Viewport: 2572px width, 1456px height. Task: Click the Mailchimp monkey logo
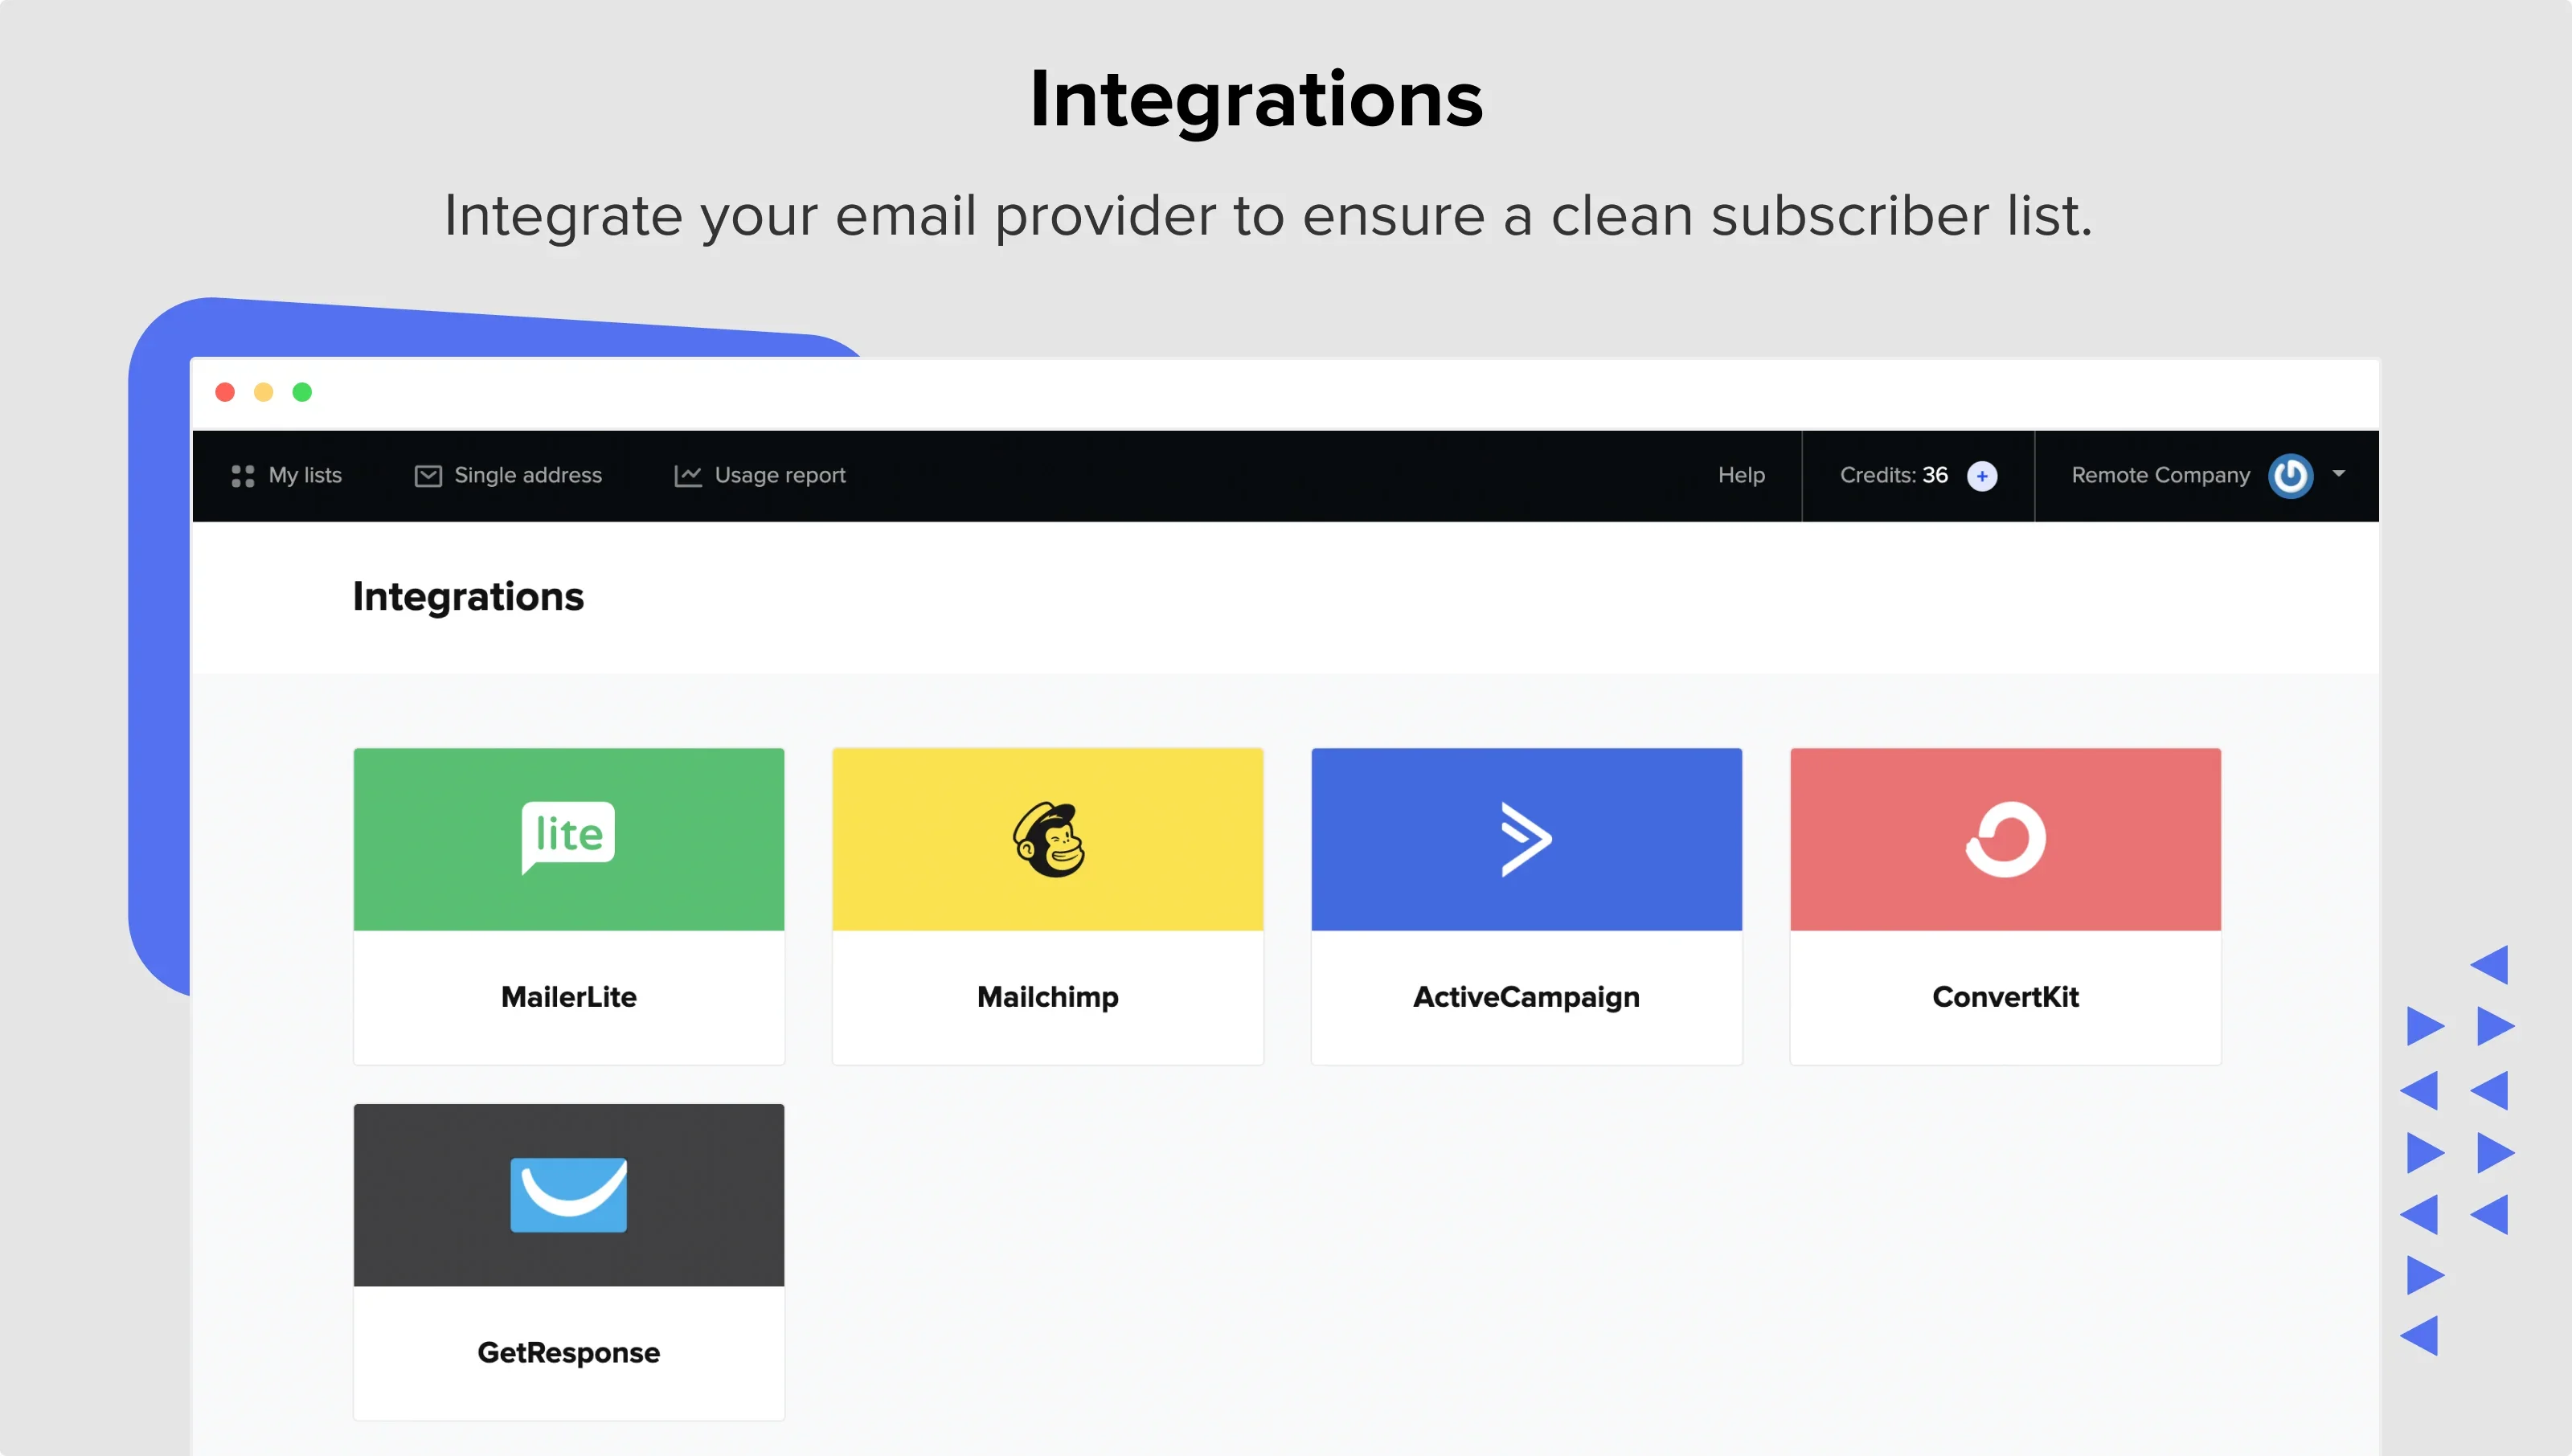coord(1047,839)
